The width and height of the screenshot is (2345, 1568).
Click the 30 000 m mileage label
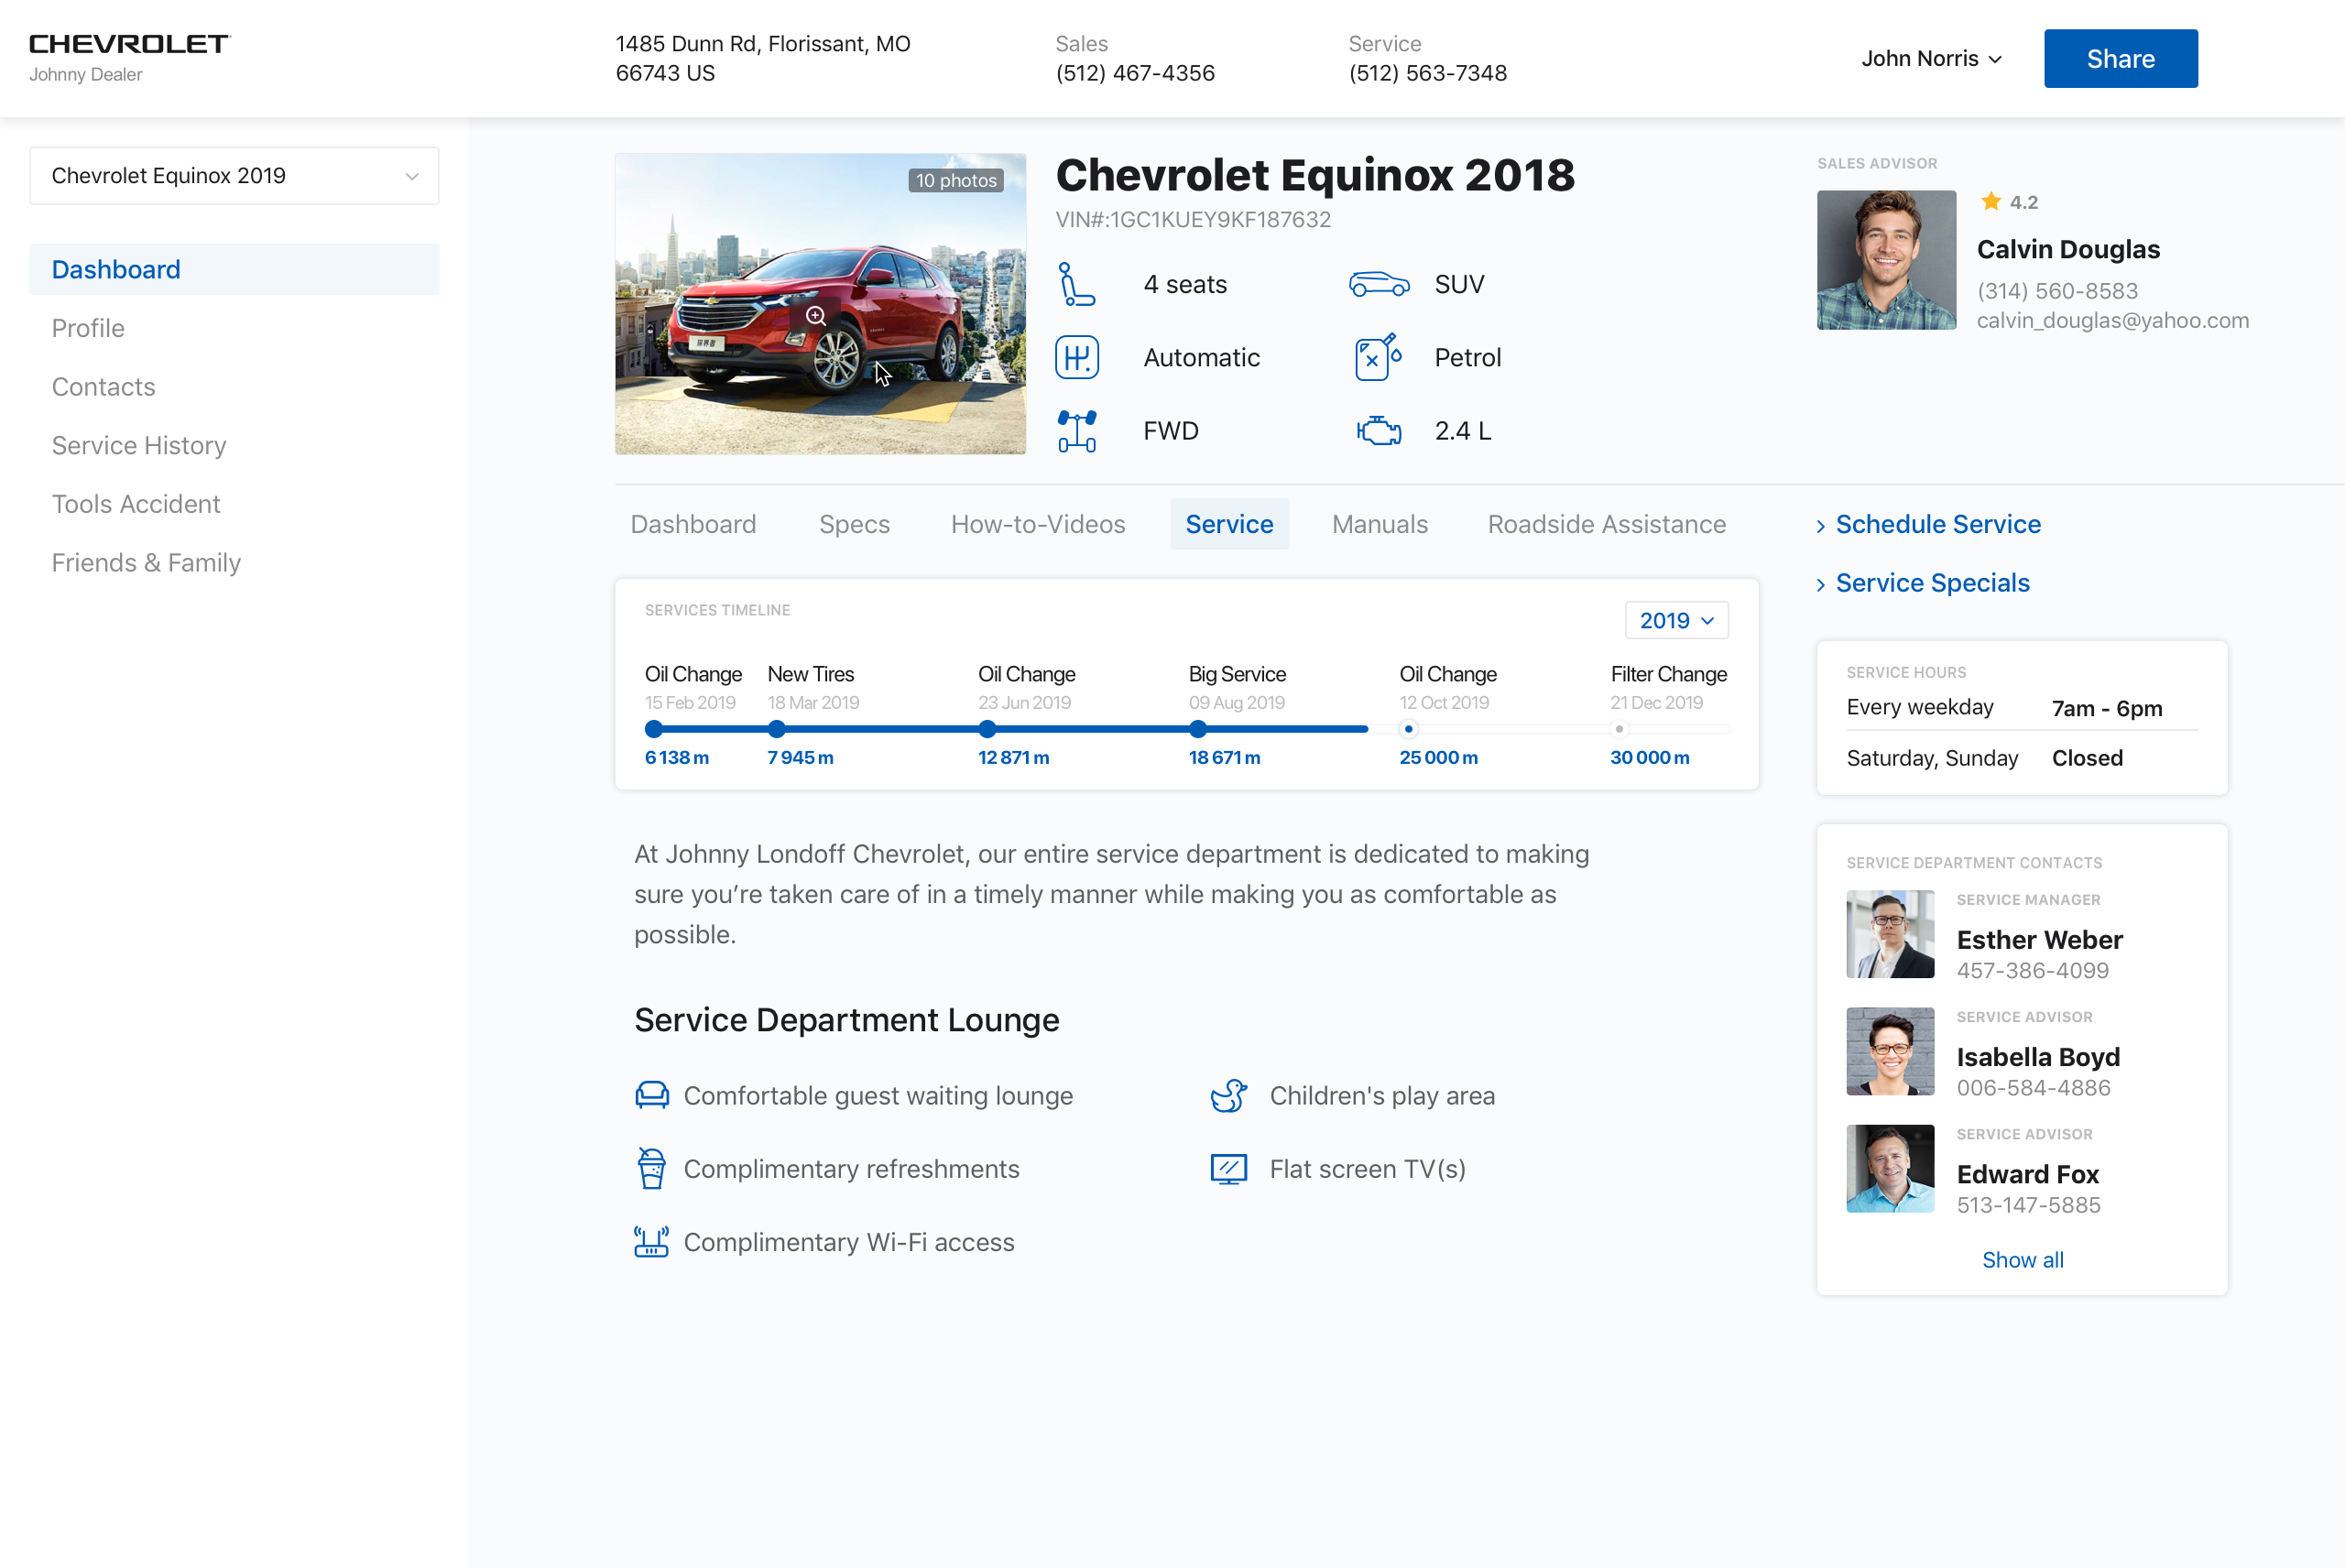pos(1650,757)
